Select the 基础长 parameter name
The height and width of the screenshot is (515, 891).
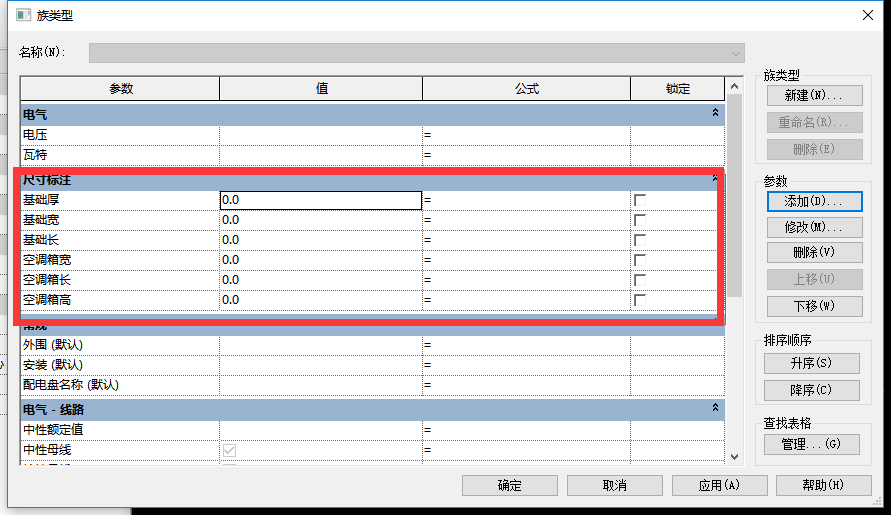pyautogui.click(x=41, y=240)
